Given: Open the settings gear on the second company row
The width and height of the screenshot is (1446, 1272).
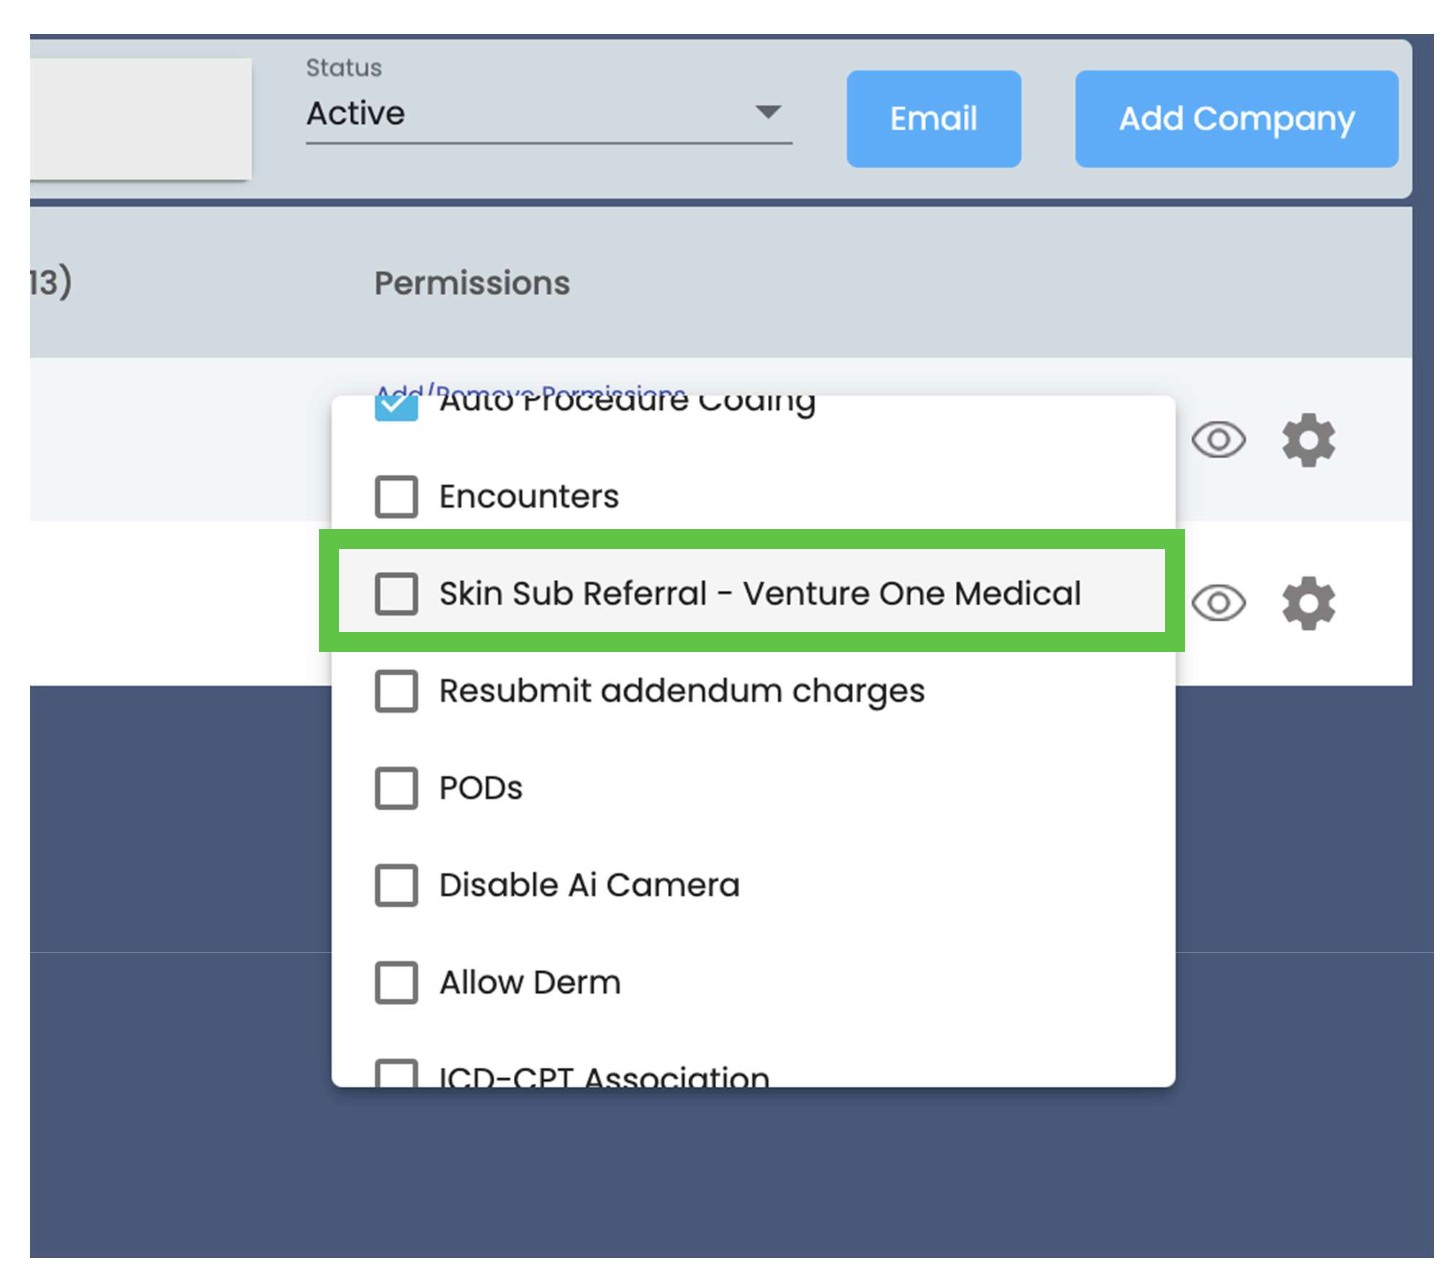Looking at the screenshot, I should [x=1307, y=603].
